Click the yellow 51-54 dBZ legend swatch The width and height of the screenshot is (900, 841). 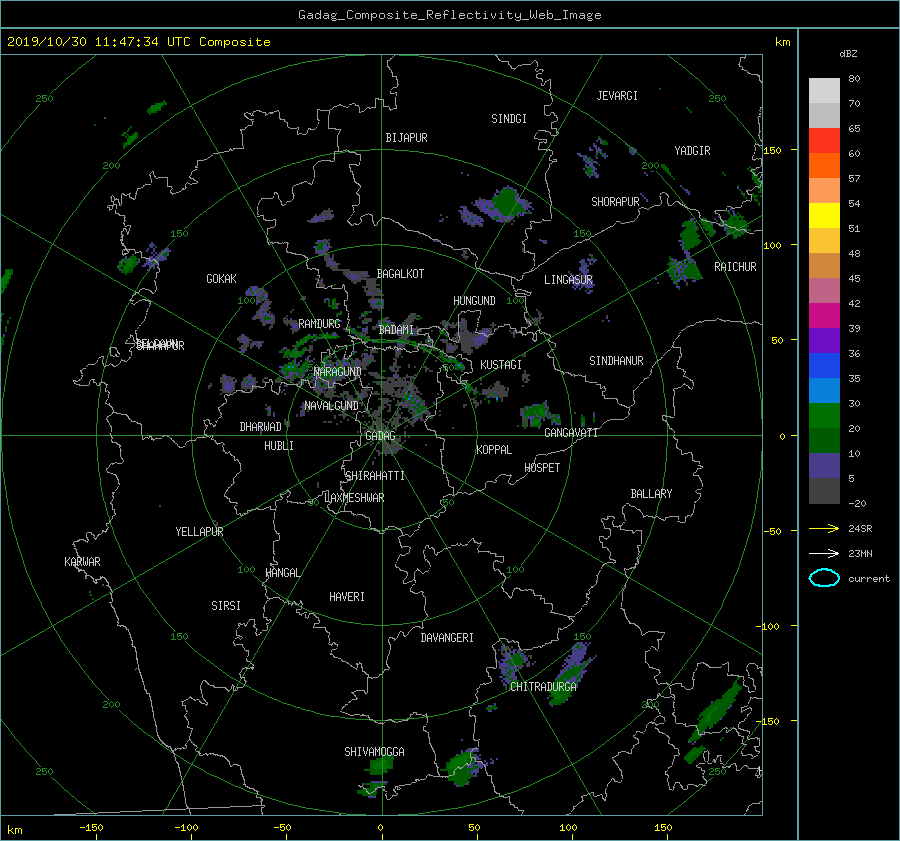click(x=824, y=215)
